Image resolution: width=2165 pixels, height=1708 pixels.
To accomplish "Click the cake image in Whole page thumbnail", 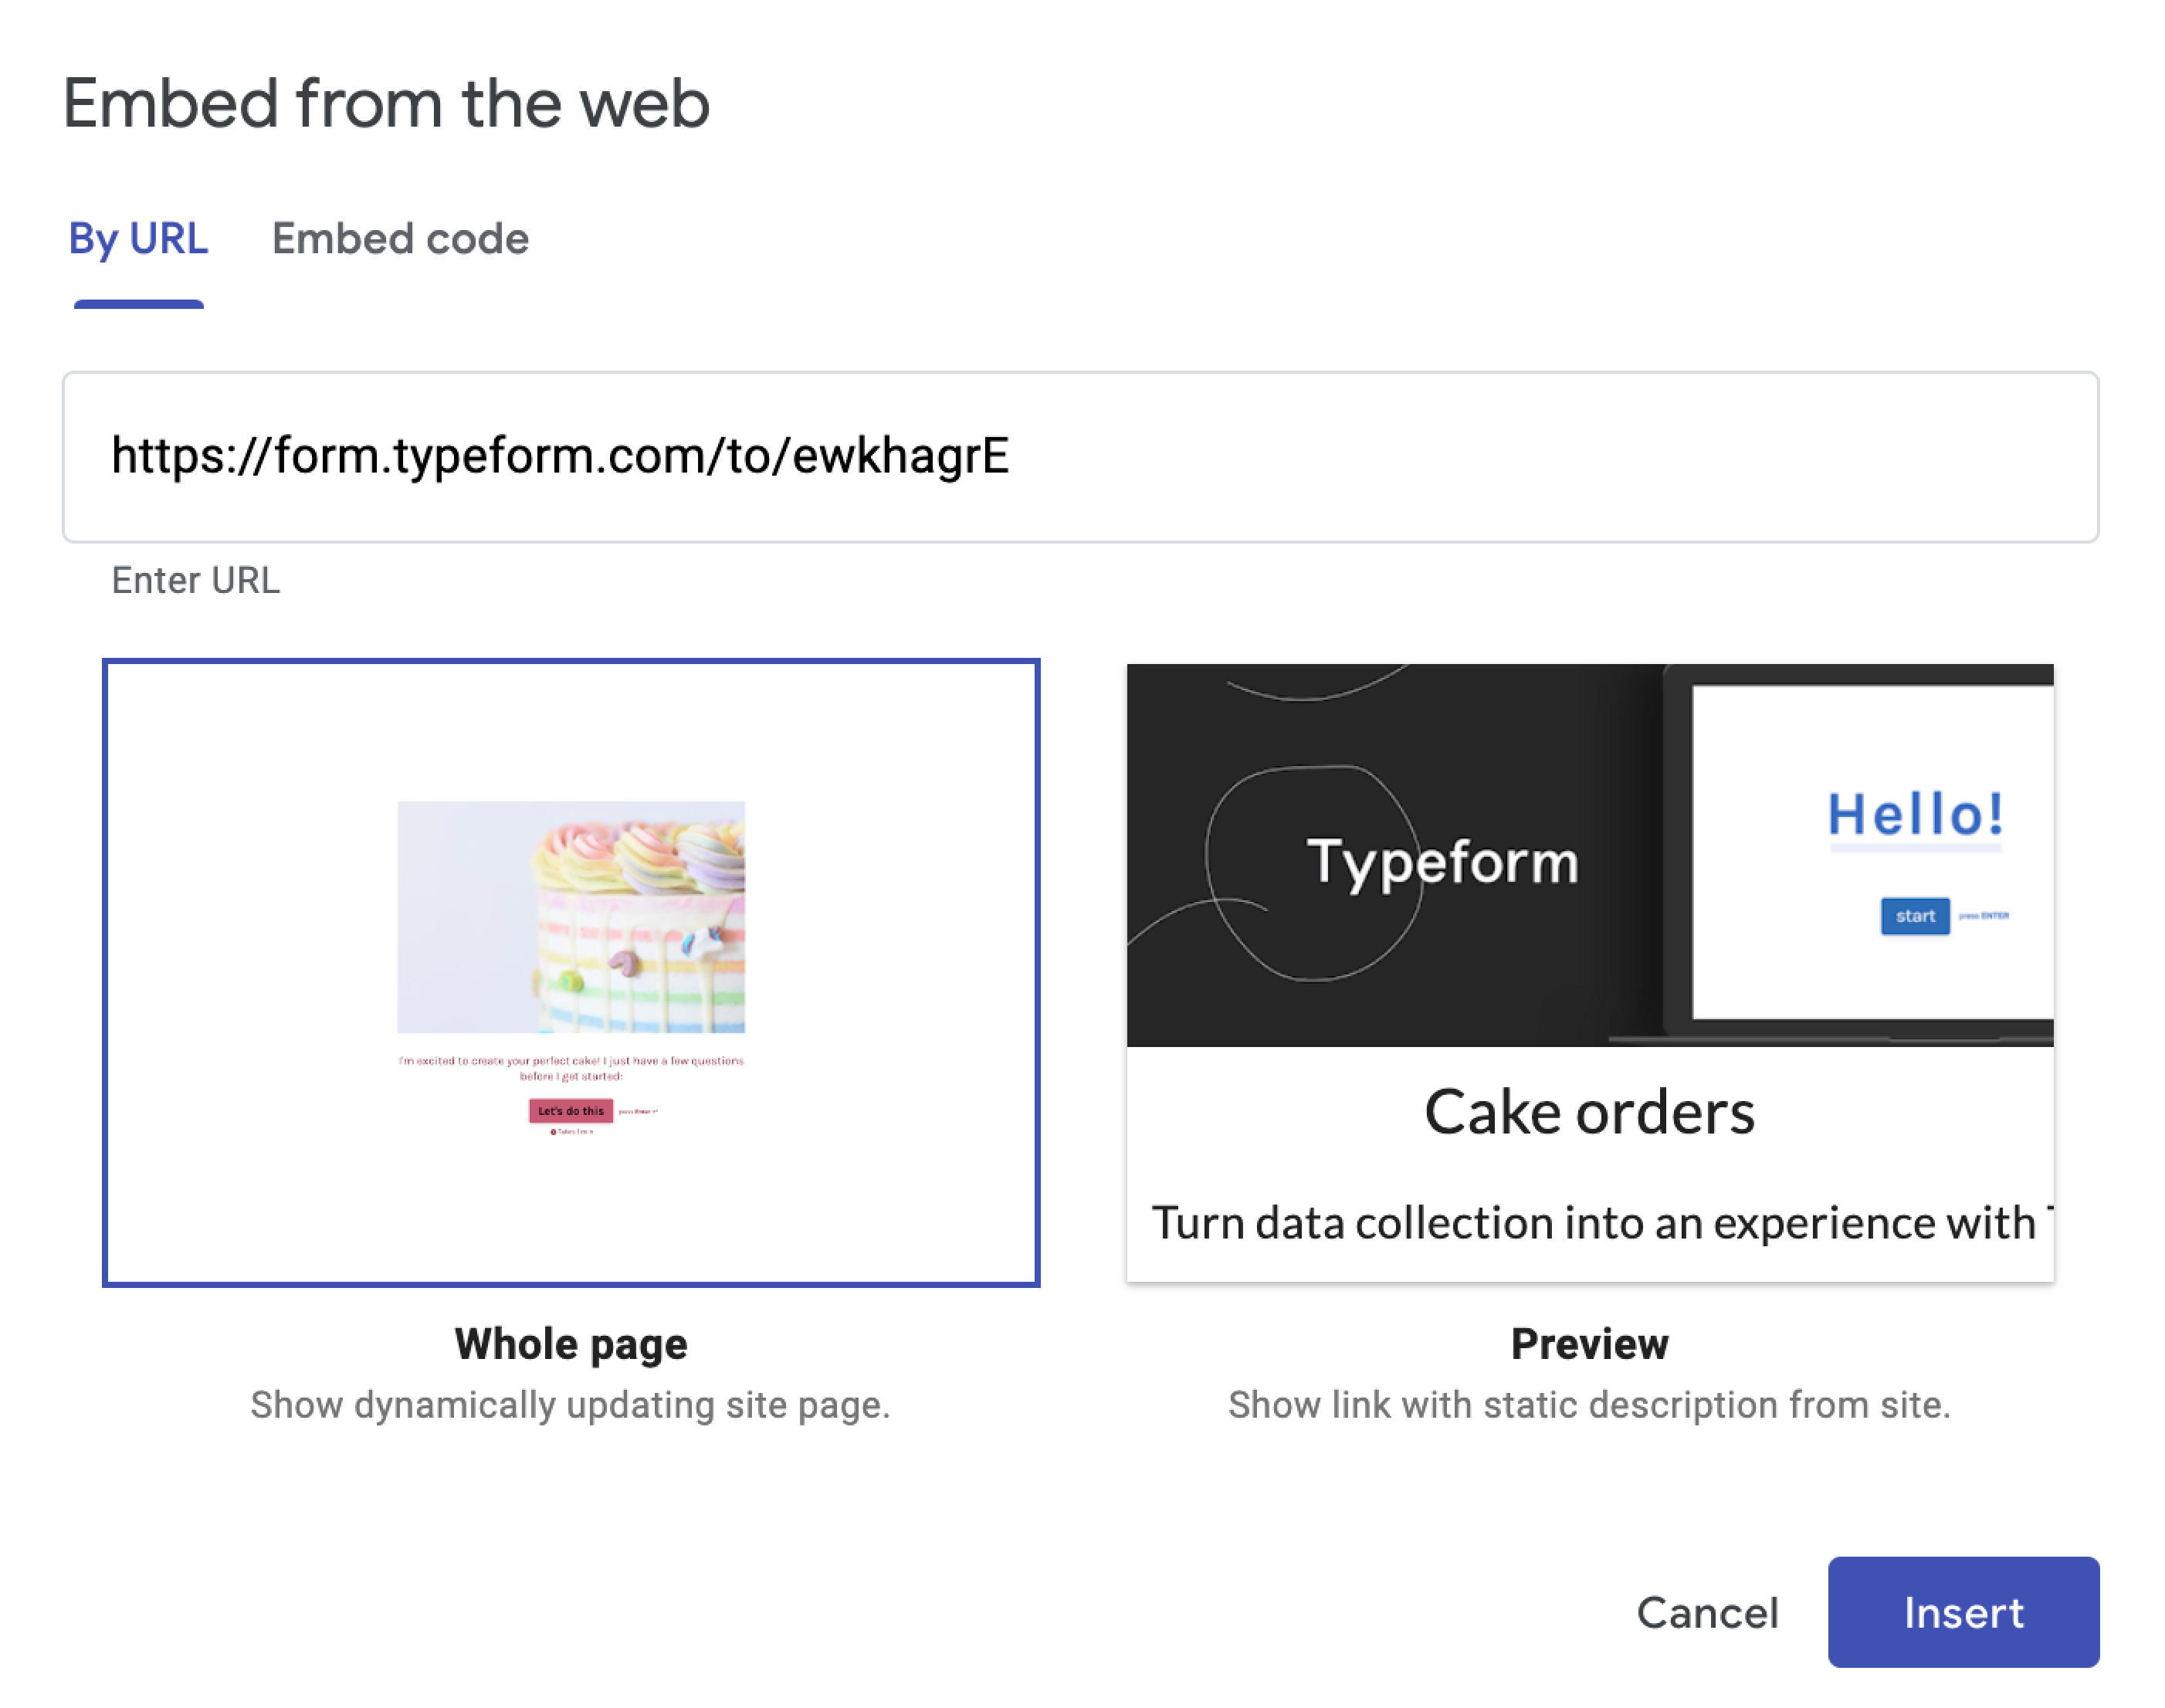I will tap(571, 917).
